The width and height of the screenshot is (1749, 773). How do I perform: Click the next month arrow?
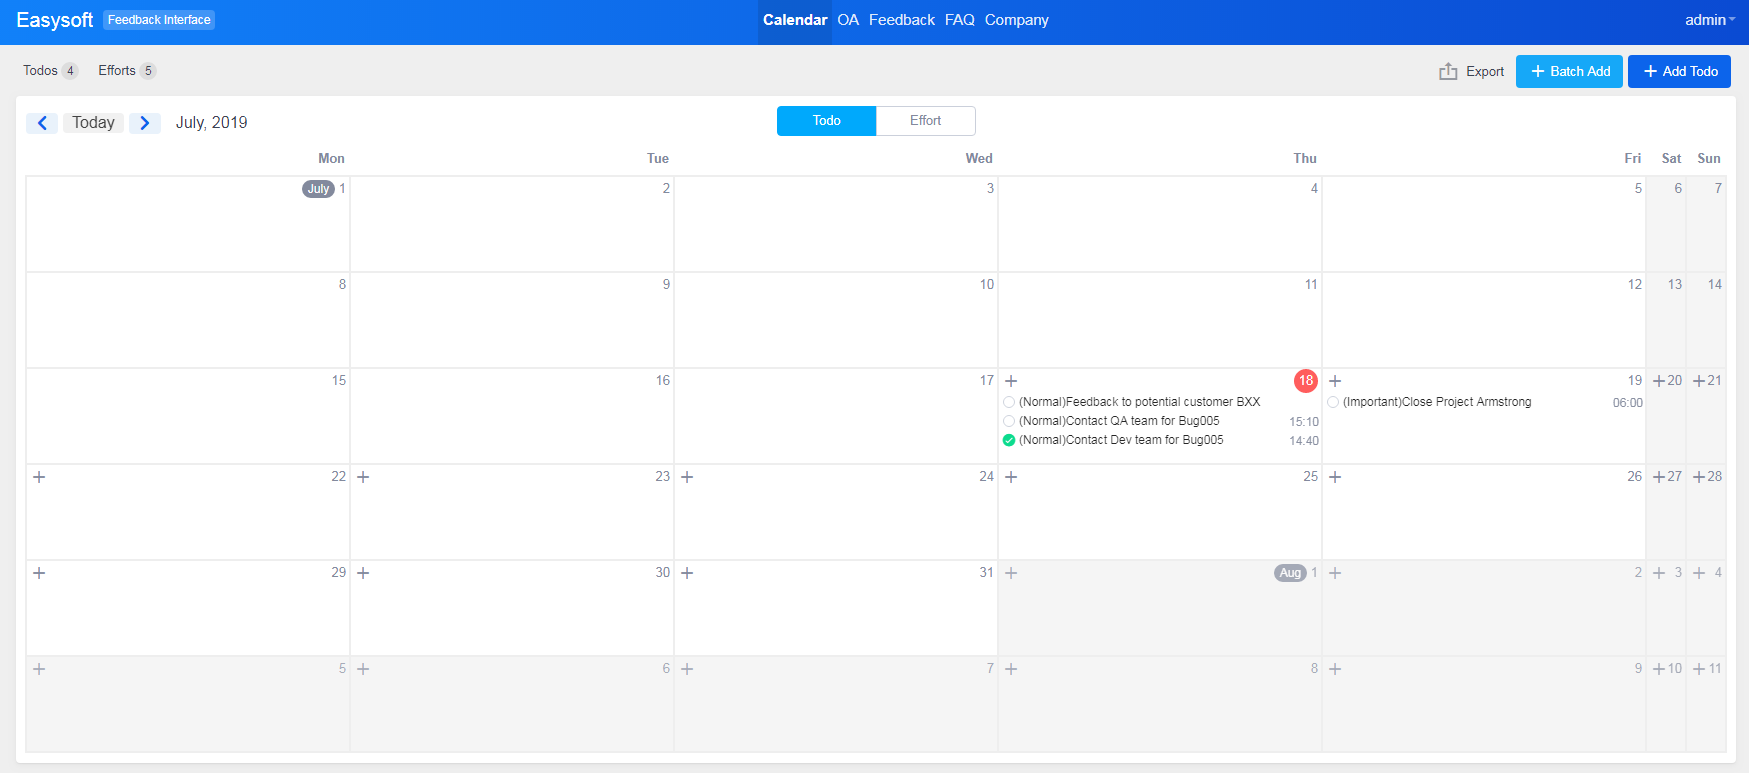[x=145, y=123]
